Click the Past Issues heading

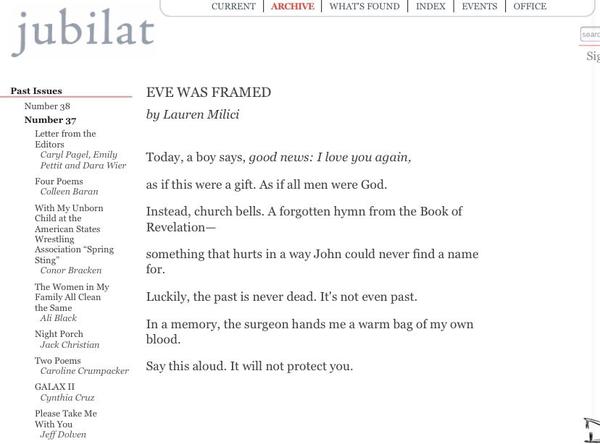pos(36,91)
